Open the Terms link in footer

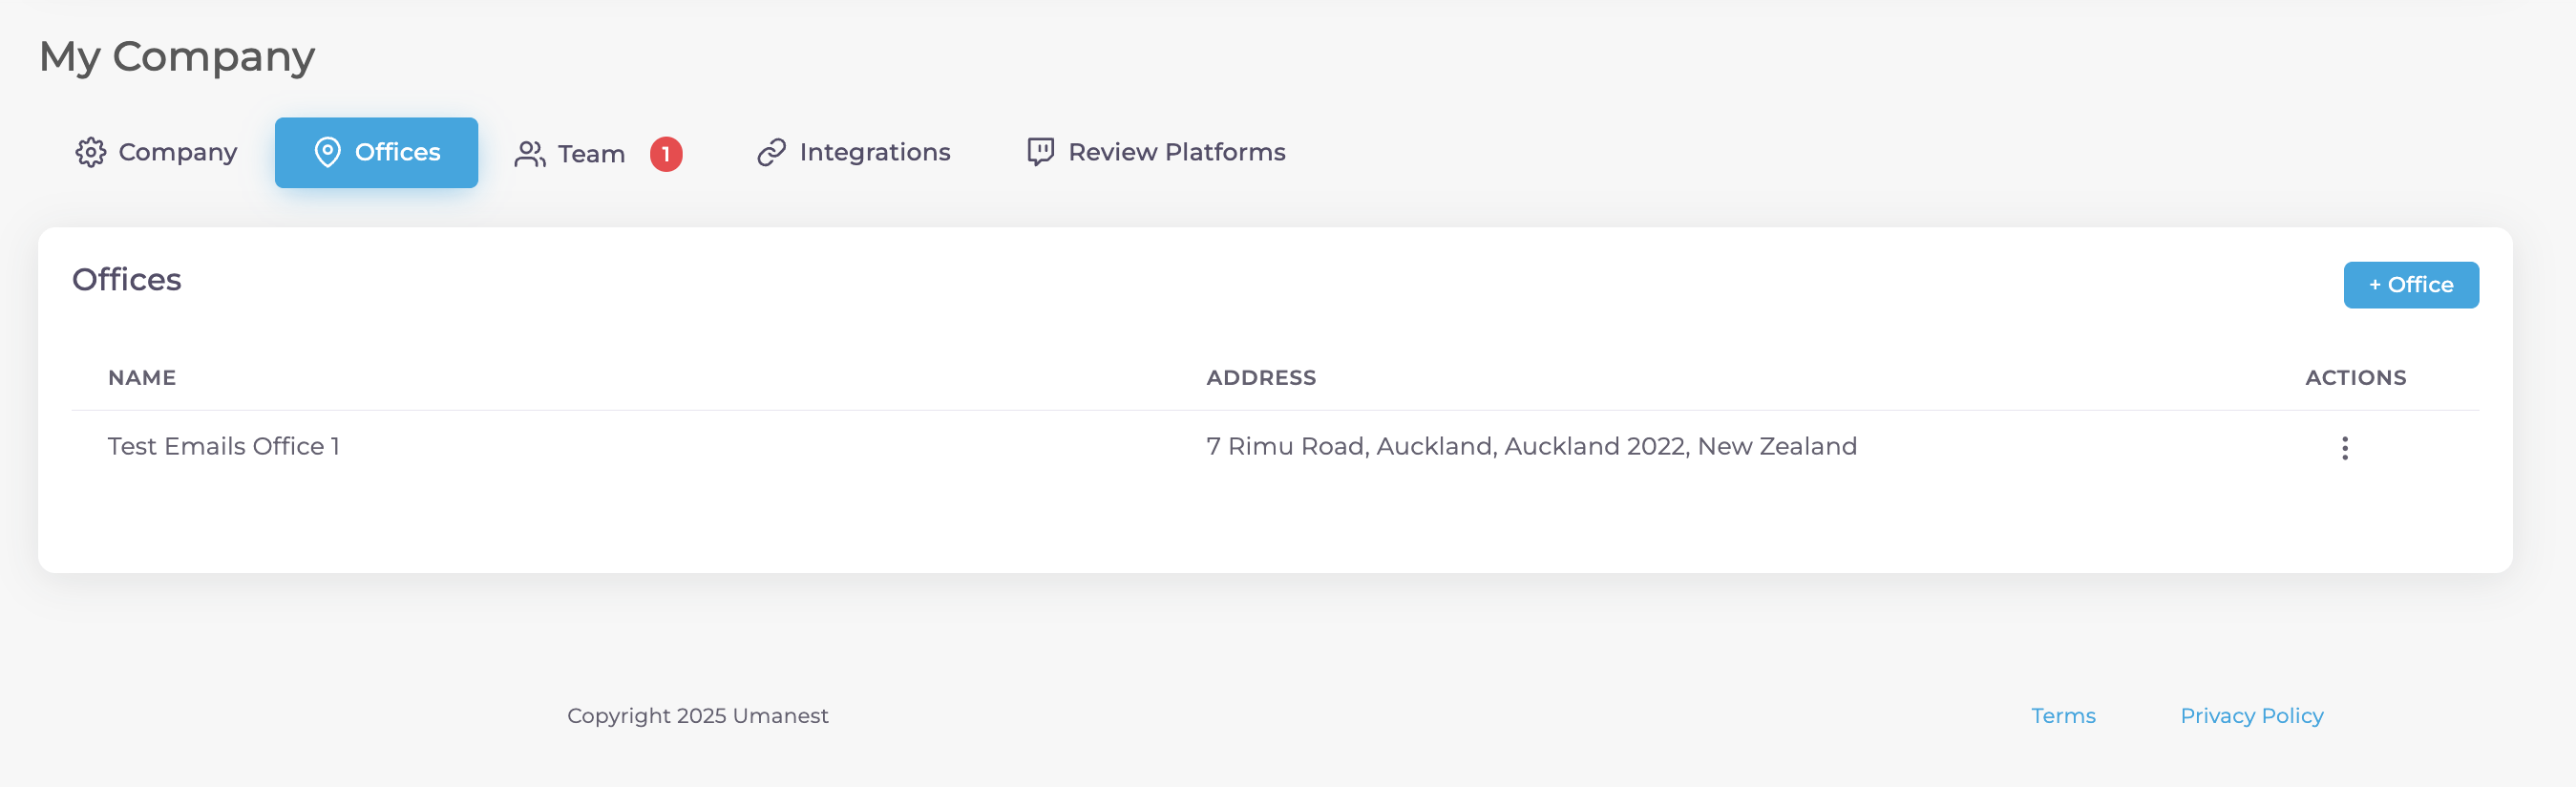pos(2062,716)
